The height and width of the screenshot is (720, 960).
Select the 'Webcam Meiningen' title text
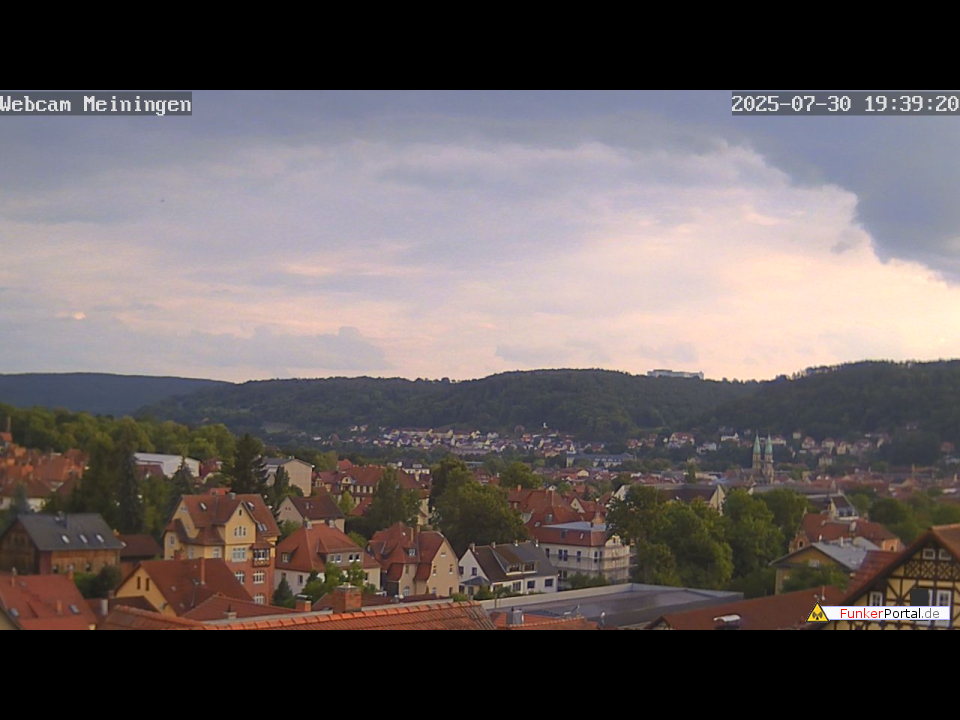[x=96, y=103]
